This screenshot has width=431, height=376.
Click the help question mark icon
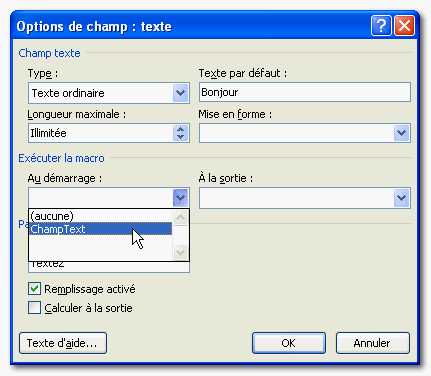click(x=381, y=25)
